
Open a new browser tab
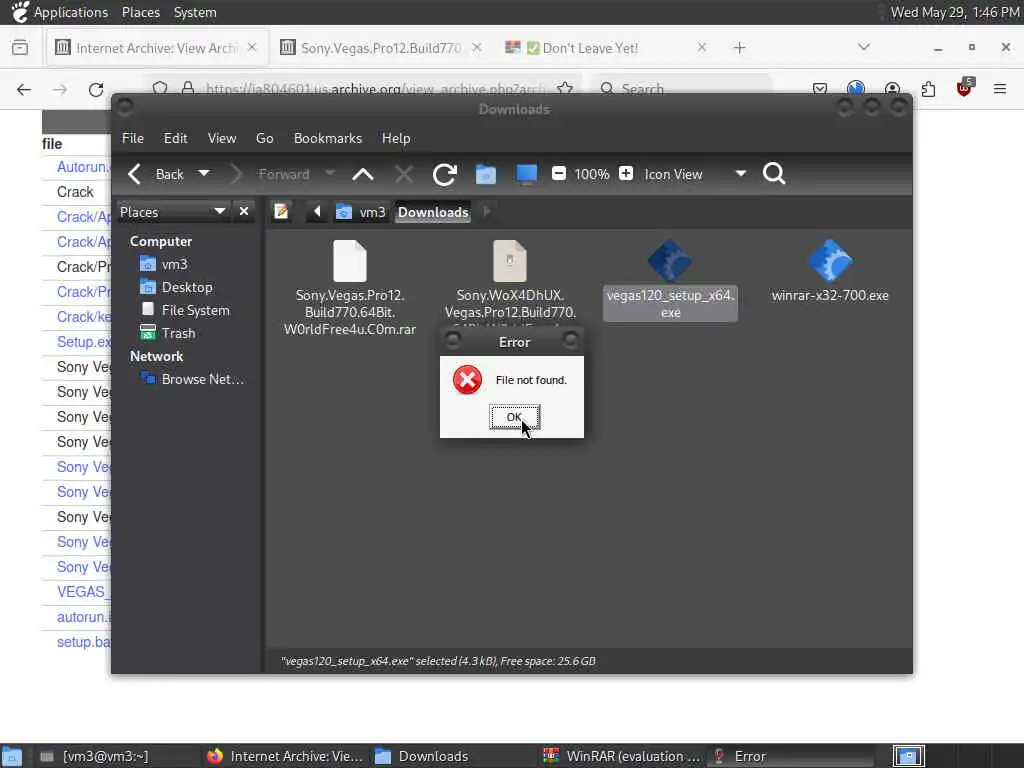[x=739, y=48]
